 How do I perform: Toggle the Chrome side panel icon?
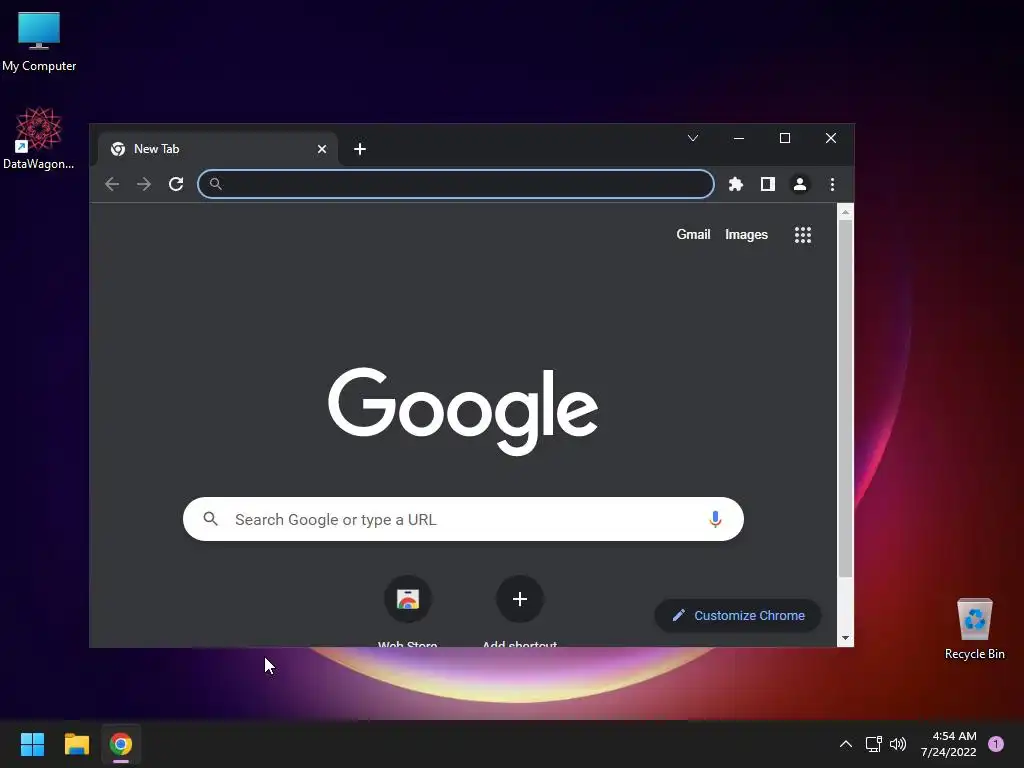[768, 184]
